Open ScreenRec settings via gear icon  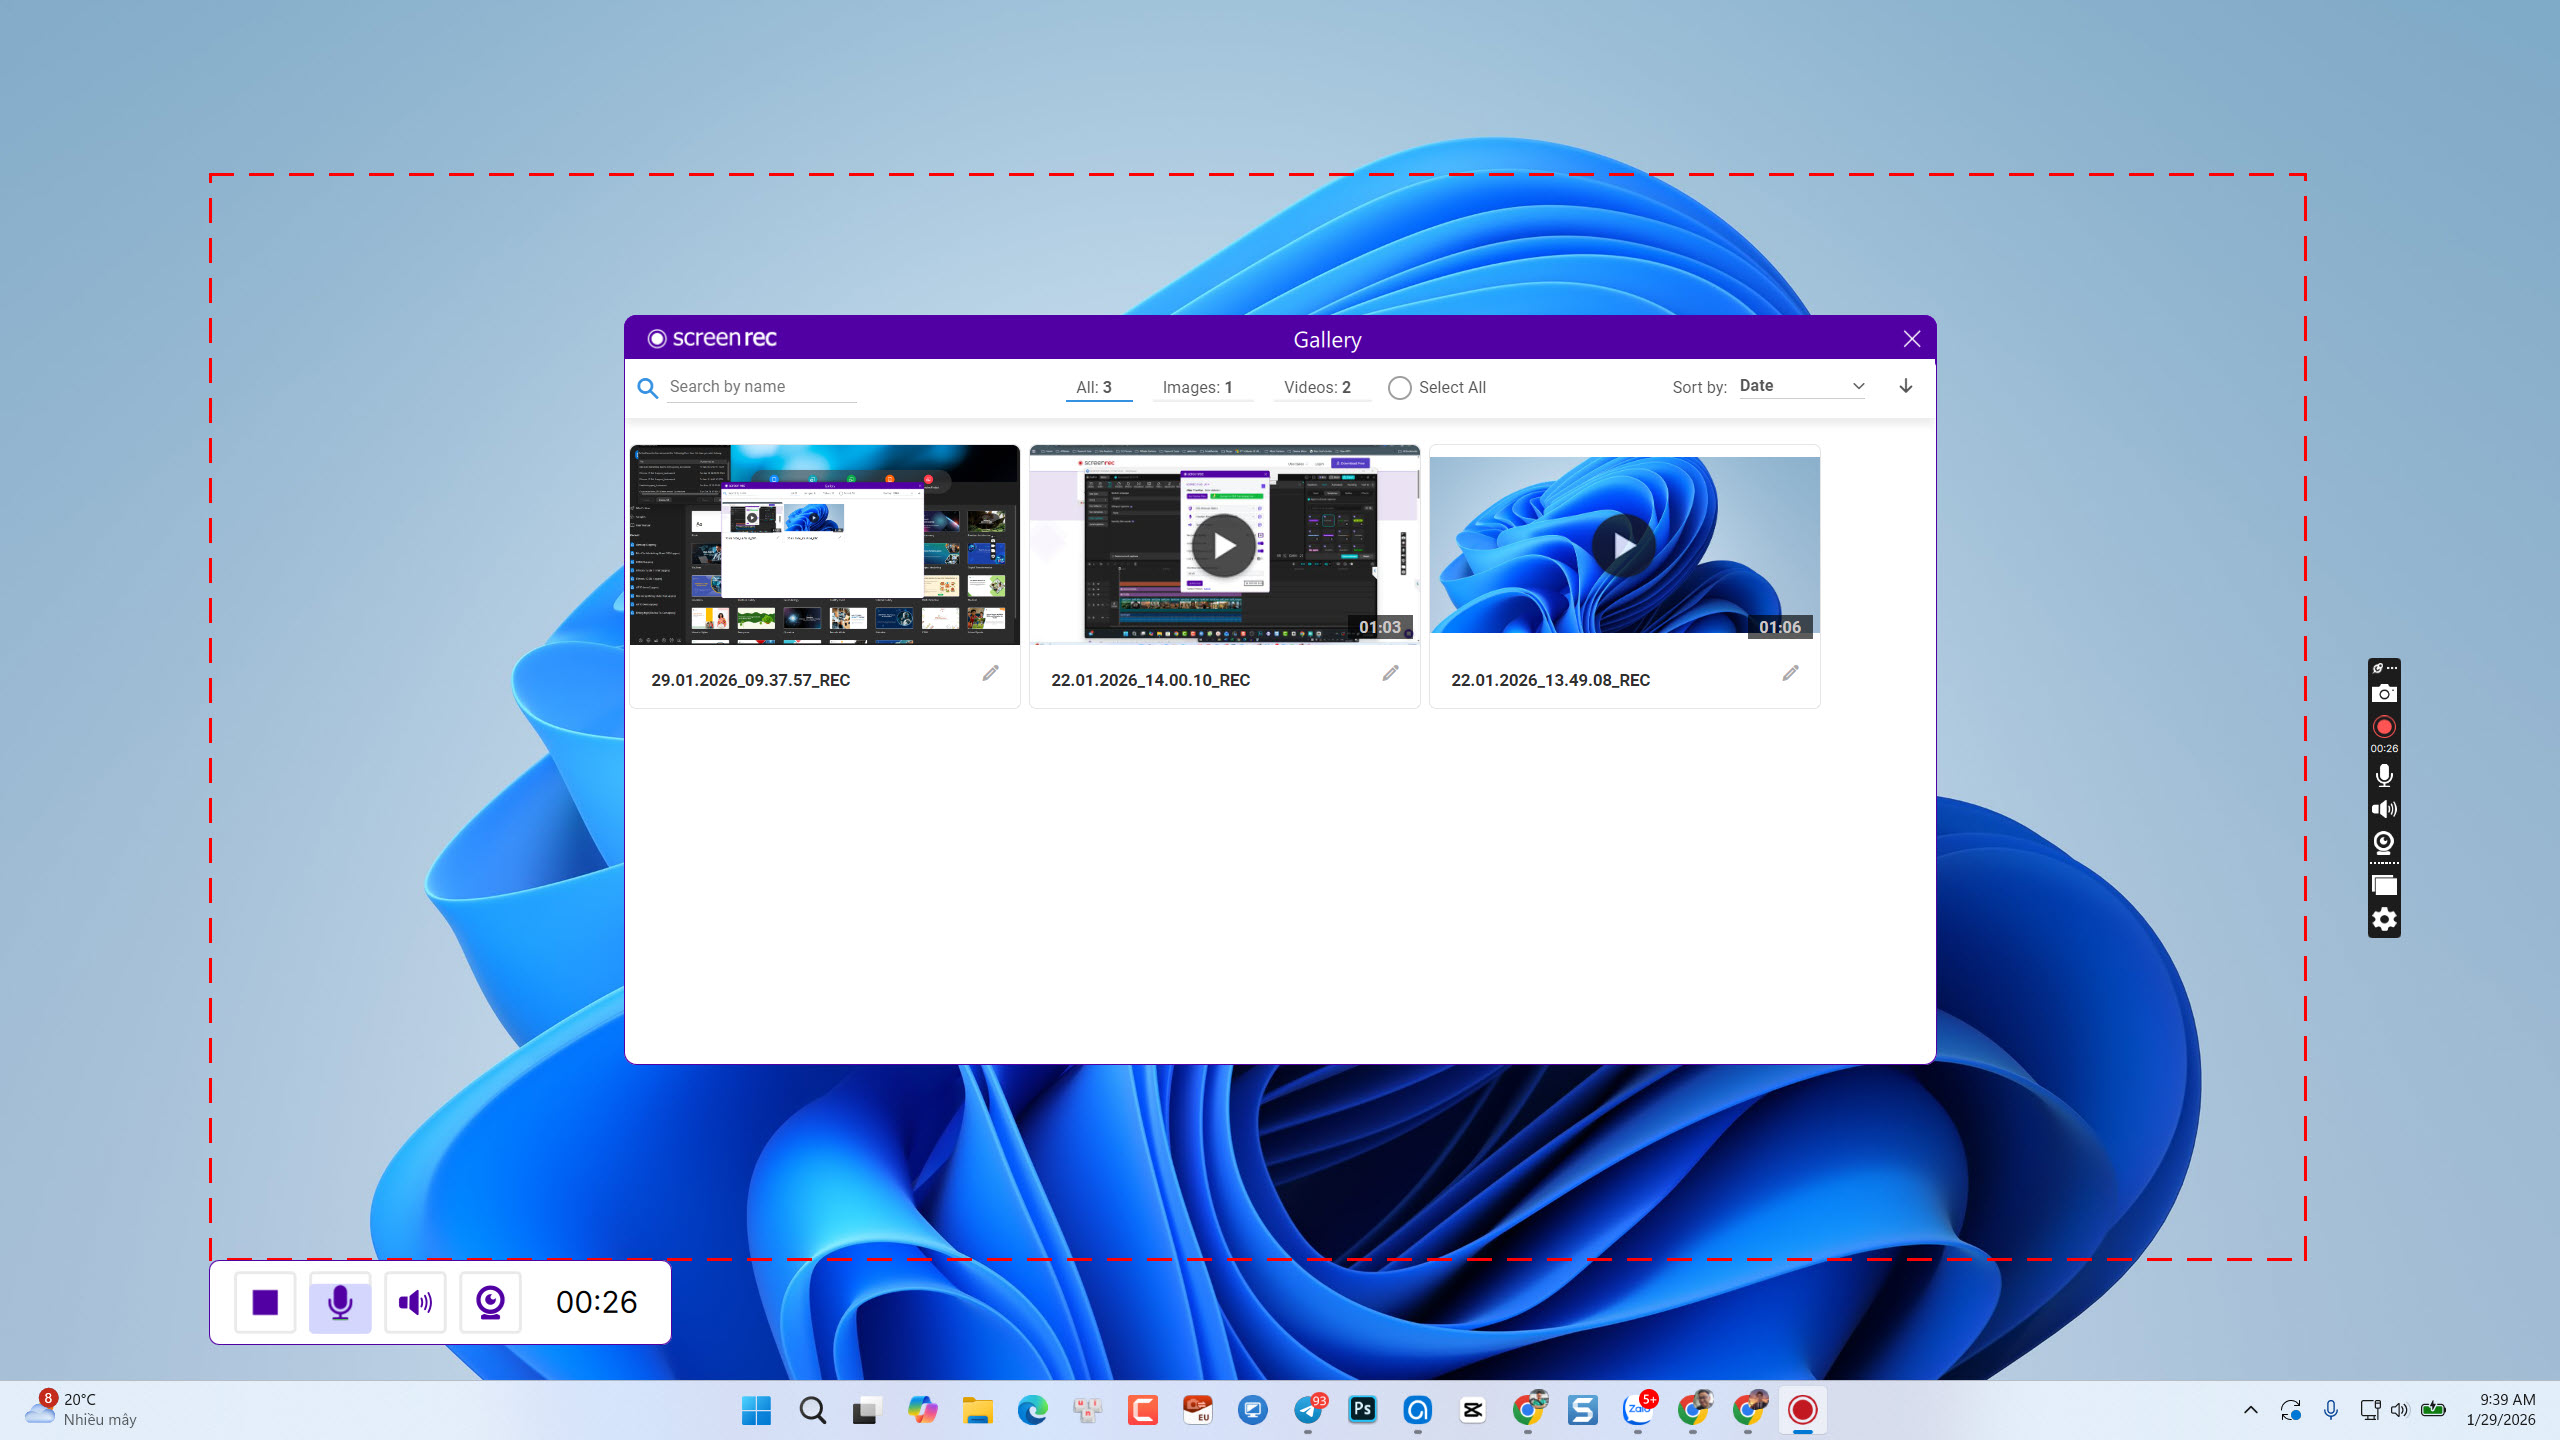coord(2384,919)
